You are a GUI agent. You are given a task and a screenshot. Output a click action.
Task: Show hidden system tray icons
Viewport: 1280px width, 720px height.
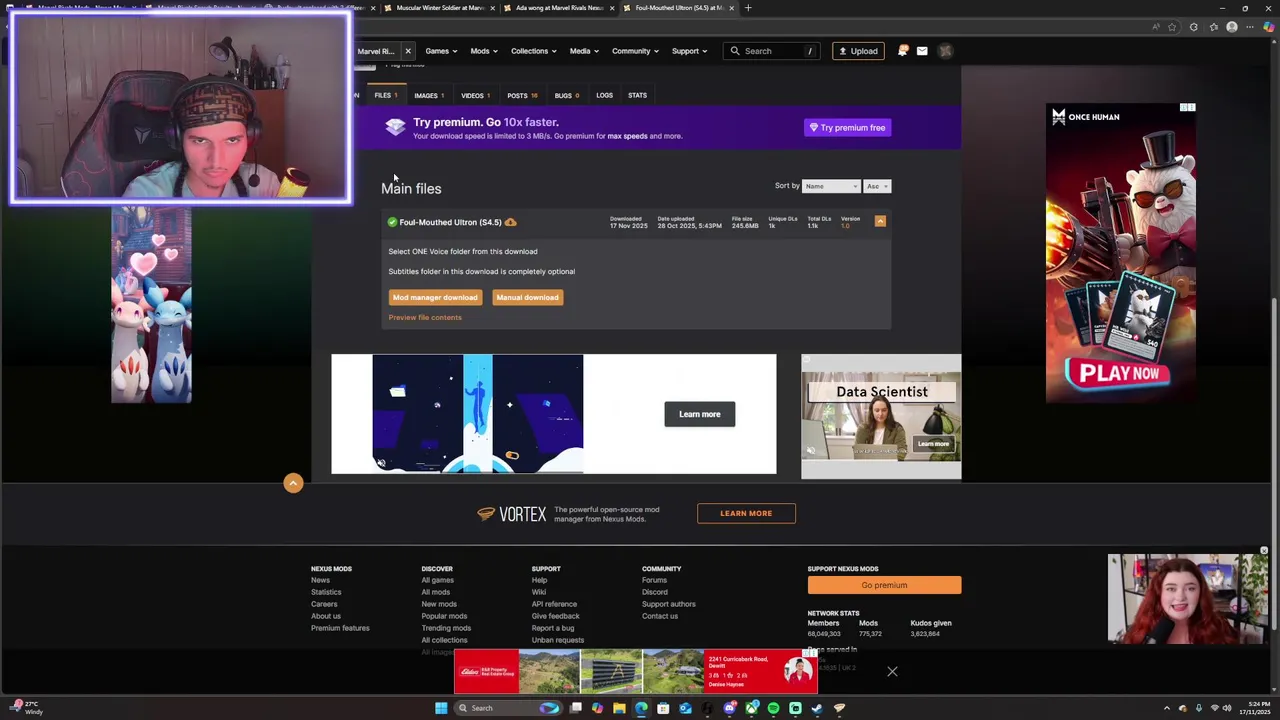(x=1166, y=708)
